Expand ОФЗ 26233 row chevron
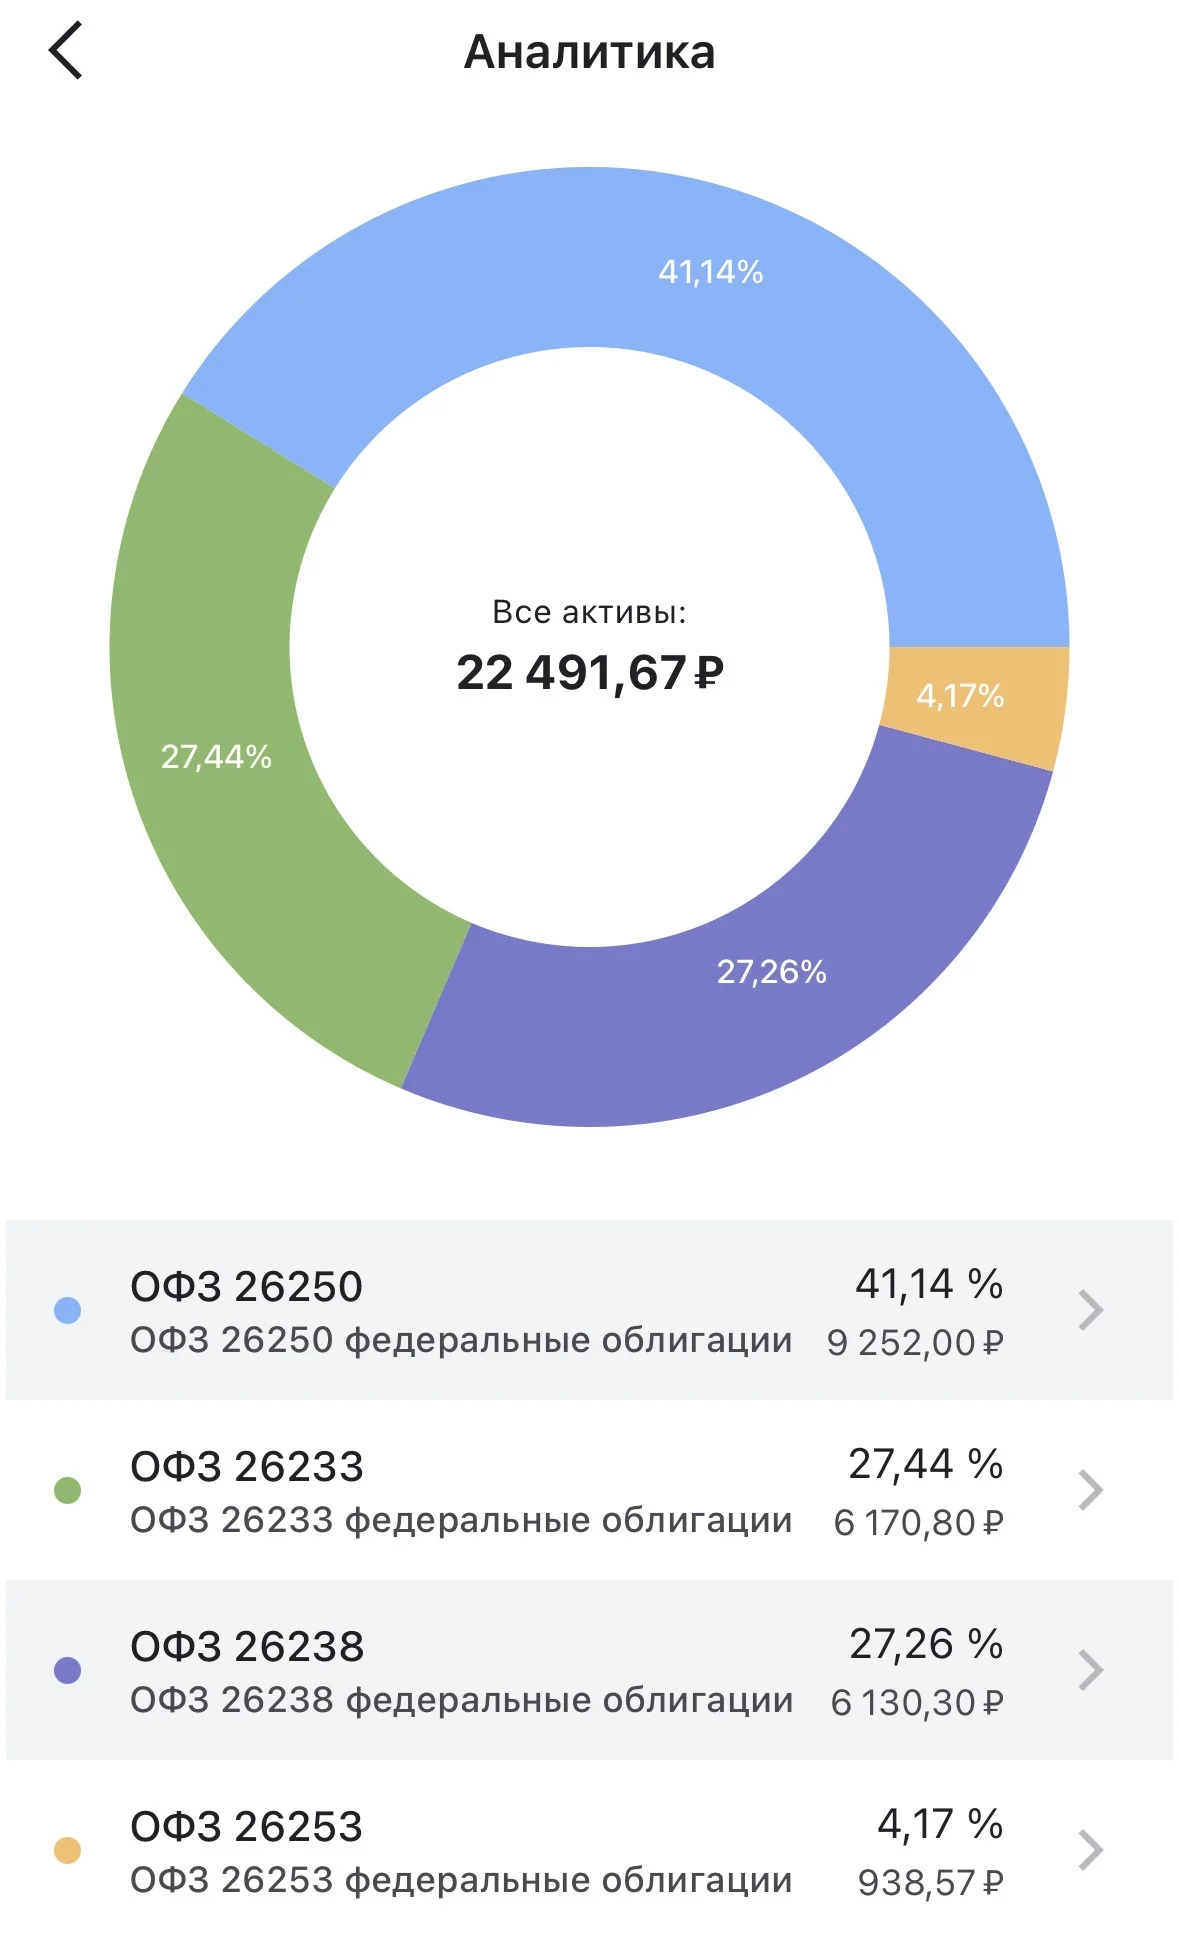1179x1957 pixels. pyautogui.click(x=1091, y=1490)
